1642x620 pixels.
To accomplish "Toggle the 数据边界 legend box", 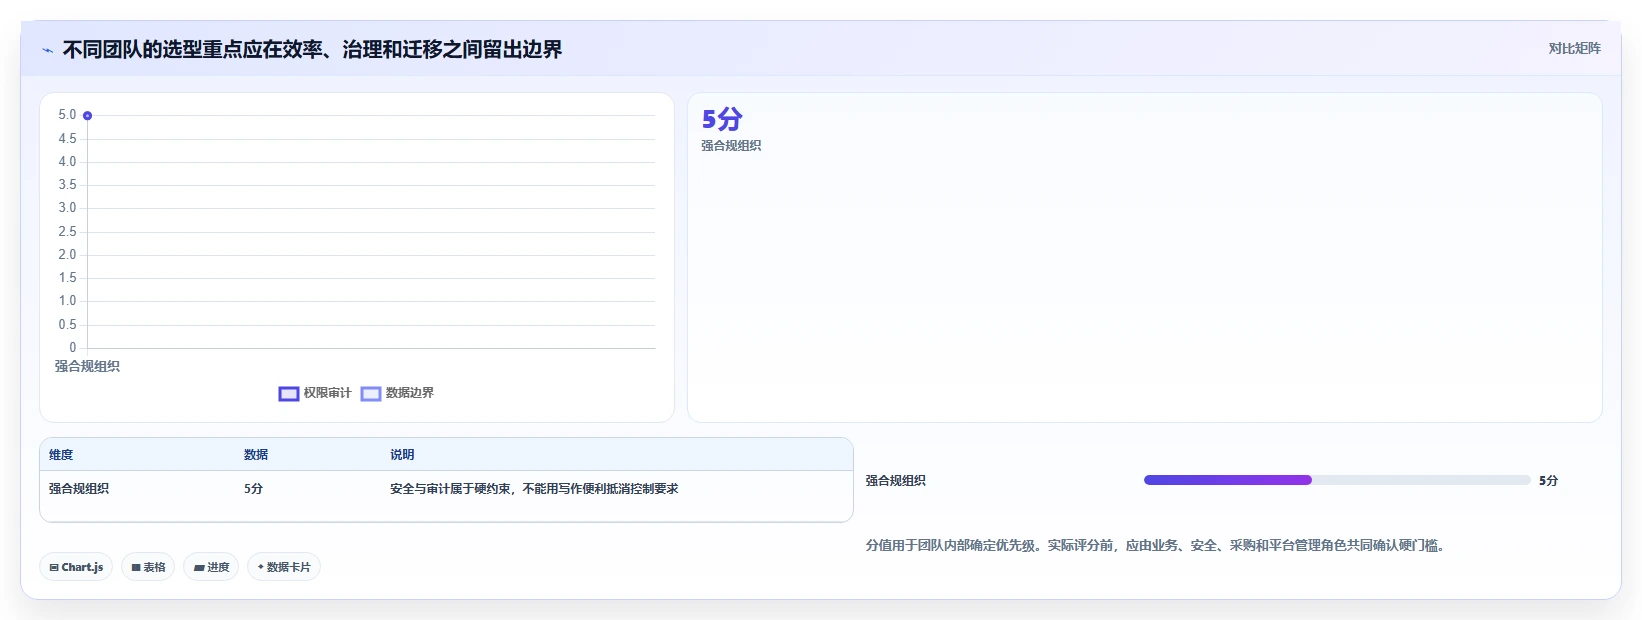I will point(371,394).
